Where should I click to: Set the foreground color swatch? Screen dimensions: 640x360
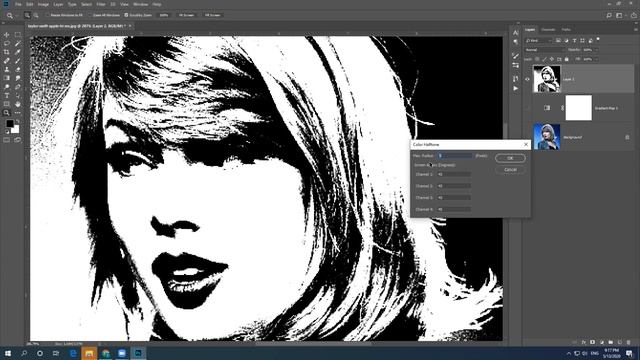click(x=9, y=124)
